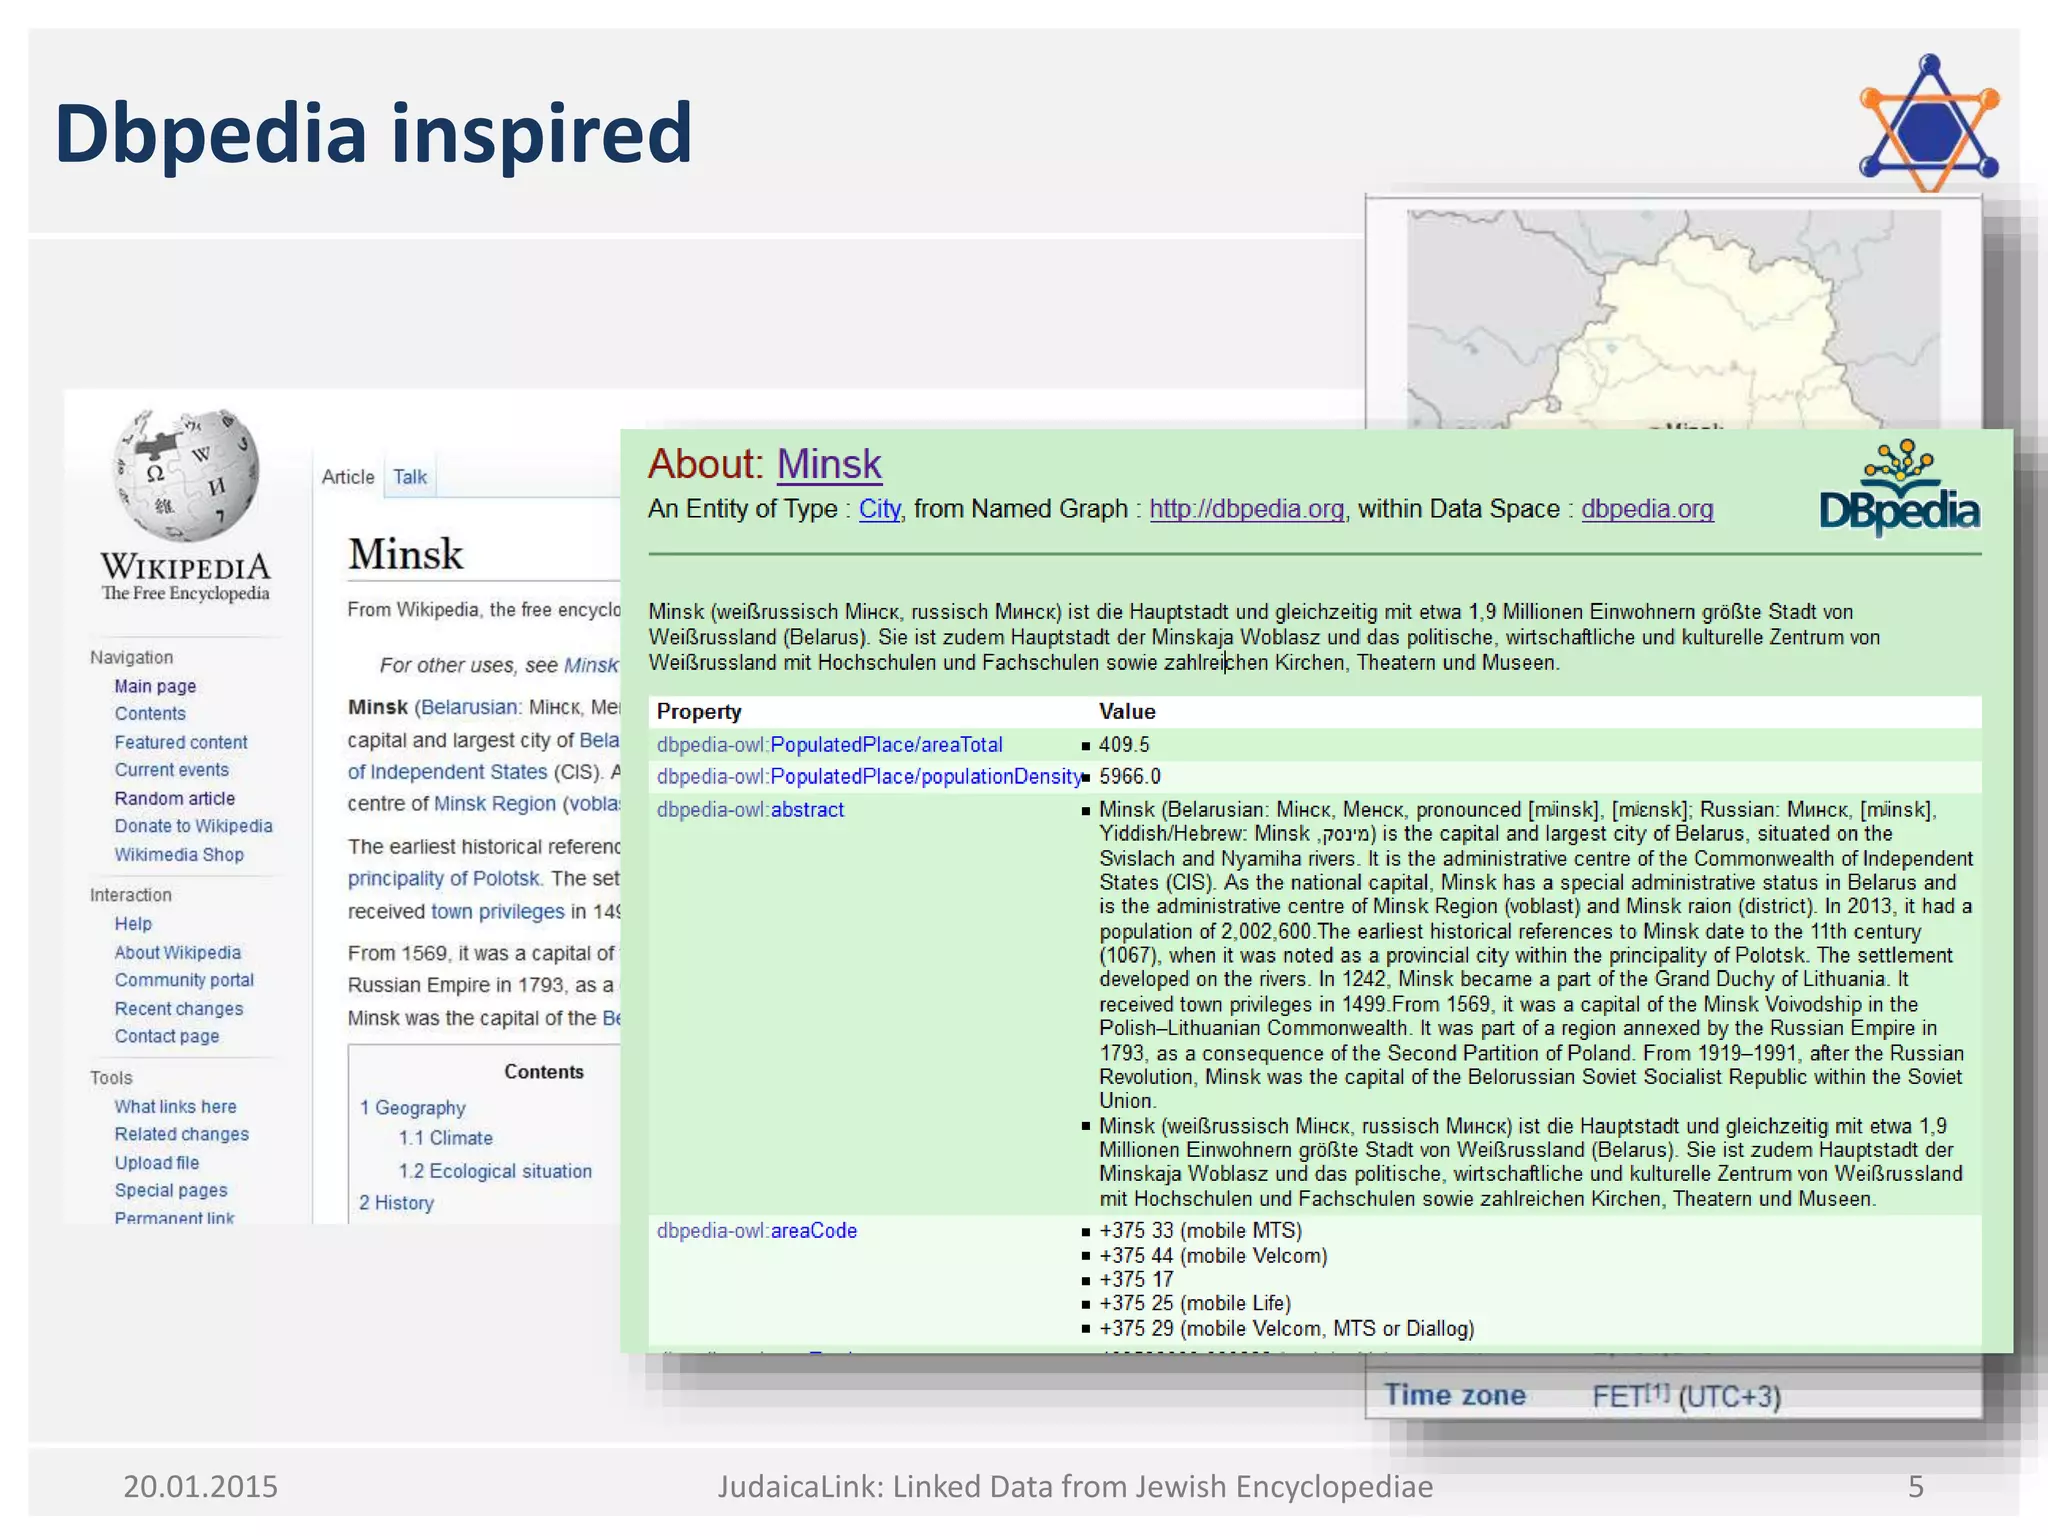Click Donate to Wikipedia

193,826
